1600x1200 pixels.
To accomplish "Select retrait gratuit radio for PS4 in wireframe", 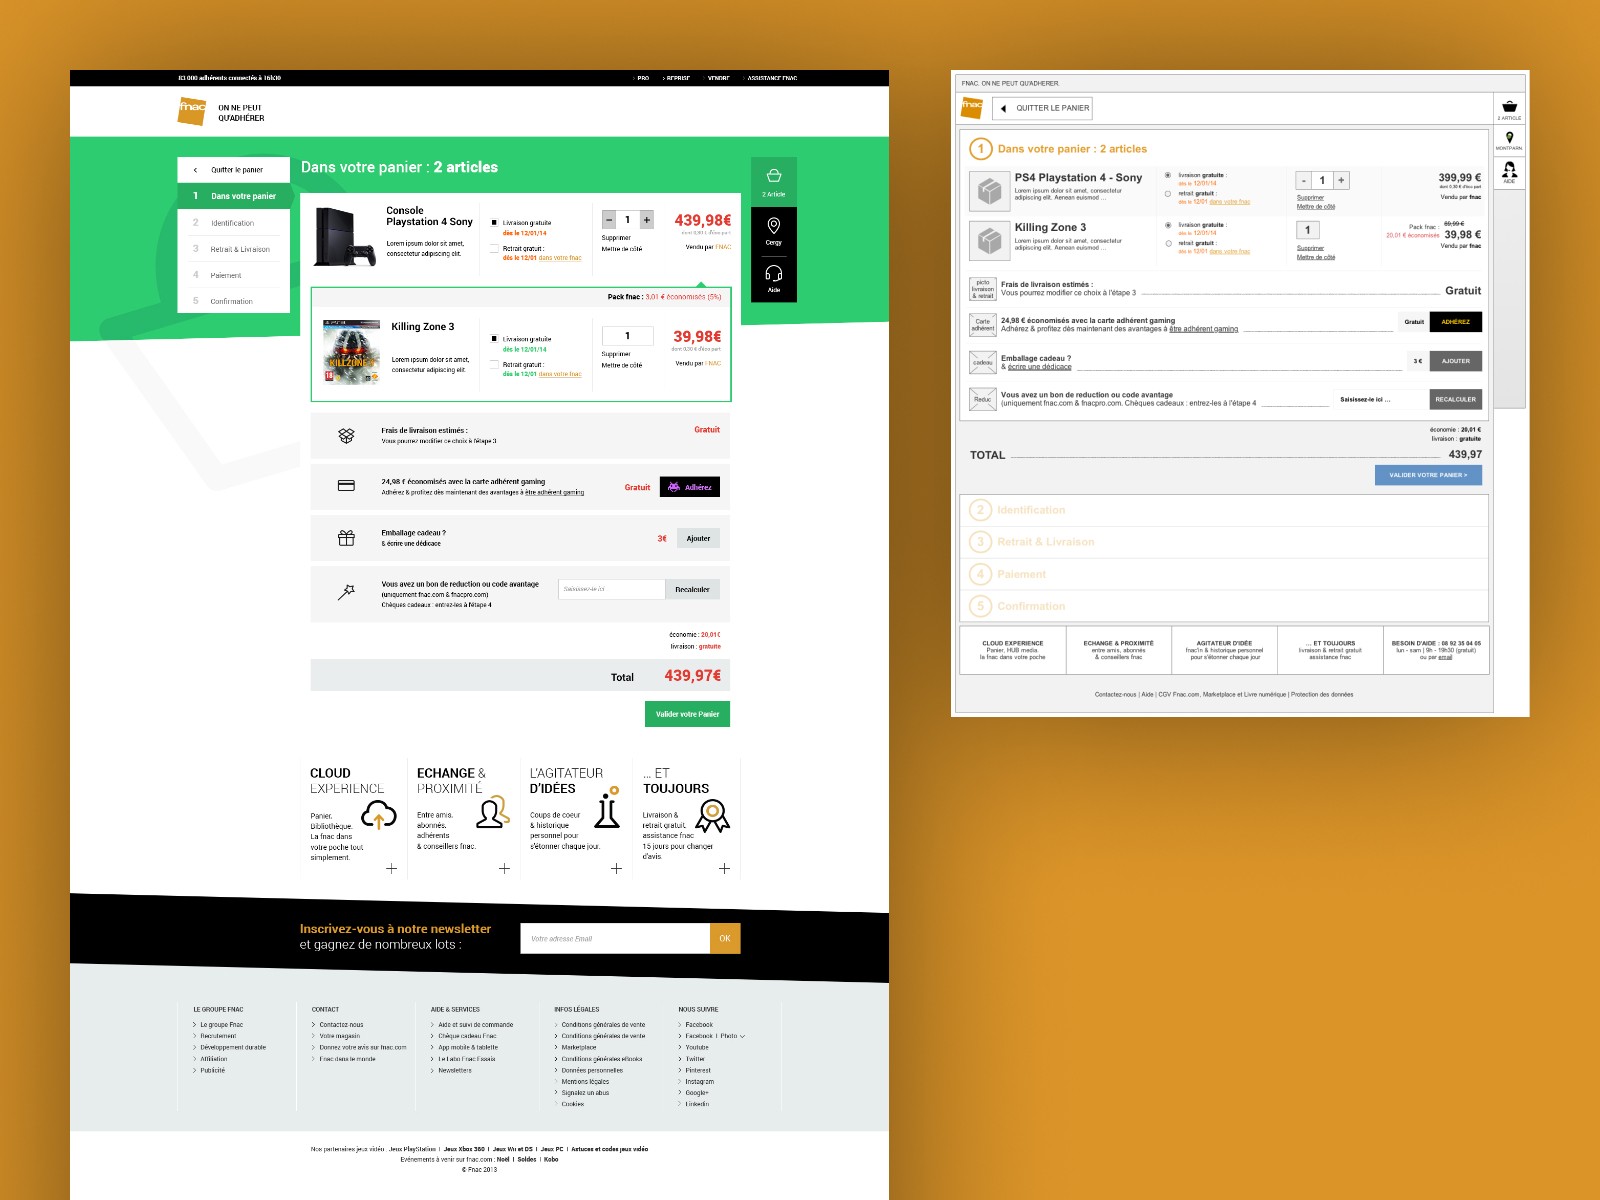I will tap(1168, 194).
